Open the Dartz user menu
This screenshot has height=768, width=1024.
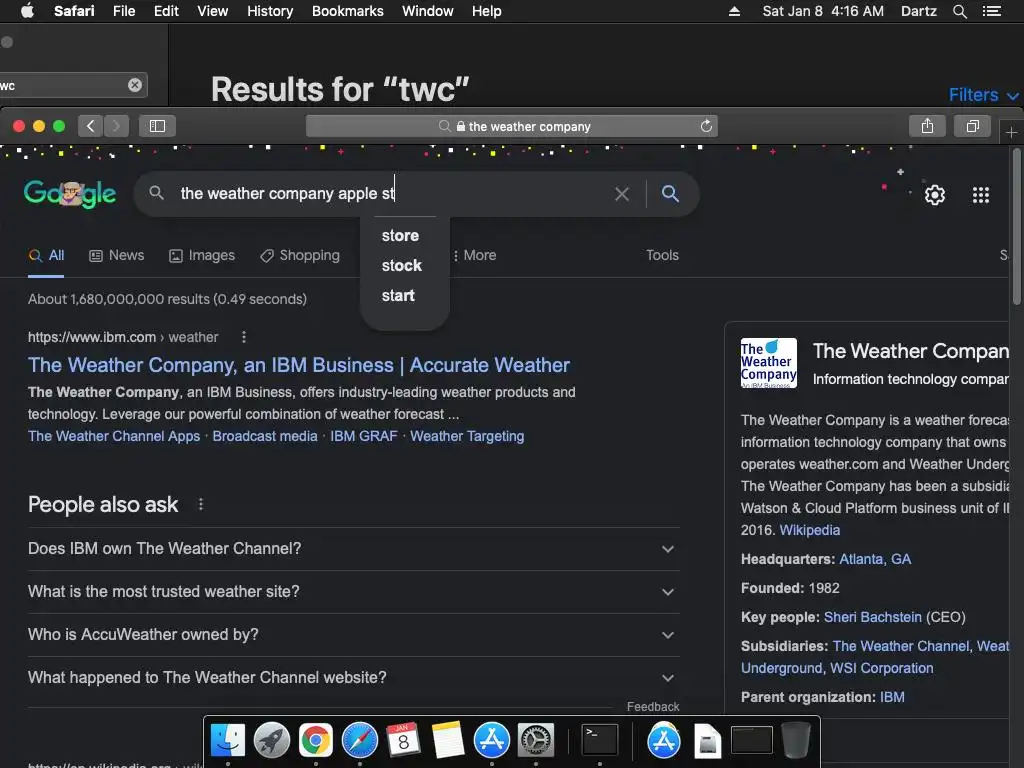919,11
